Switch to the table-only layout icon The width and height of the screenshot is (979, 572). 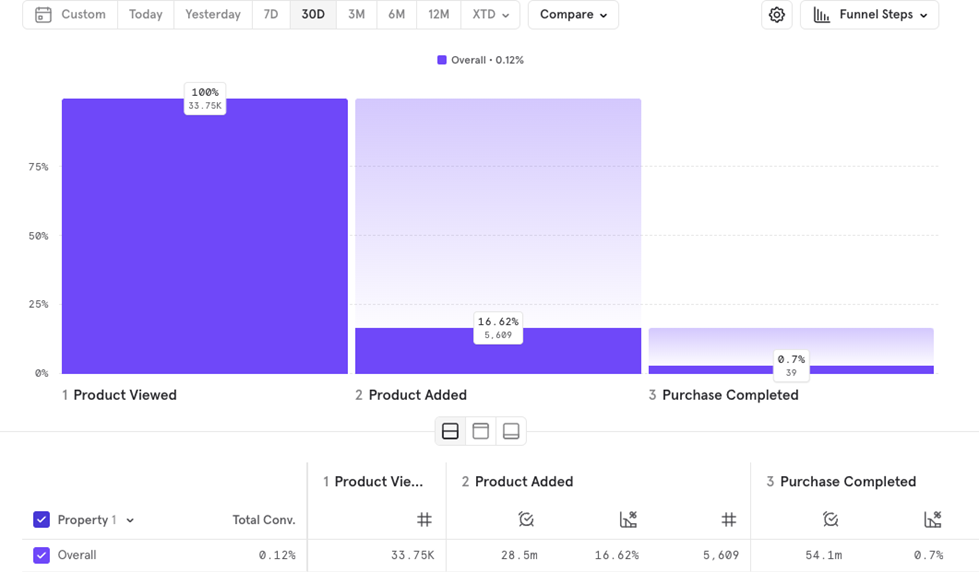[x=511, y=431]
